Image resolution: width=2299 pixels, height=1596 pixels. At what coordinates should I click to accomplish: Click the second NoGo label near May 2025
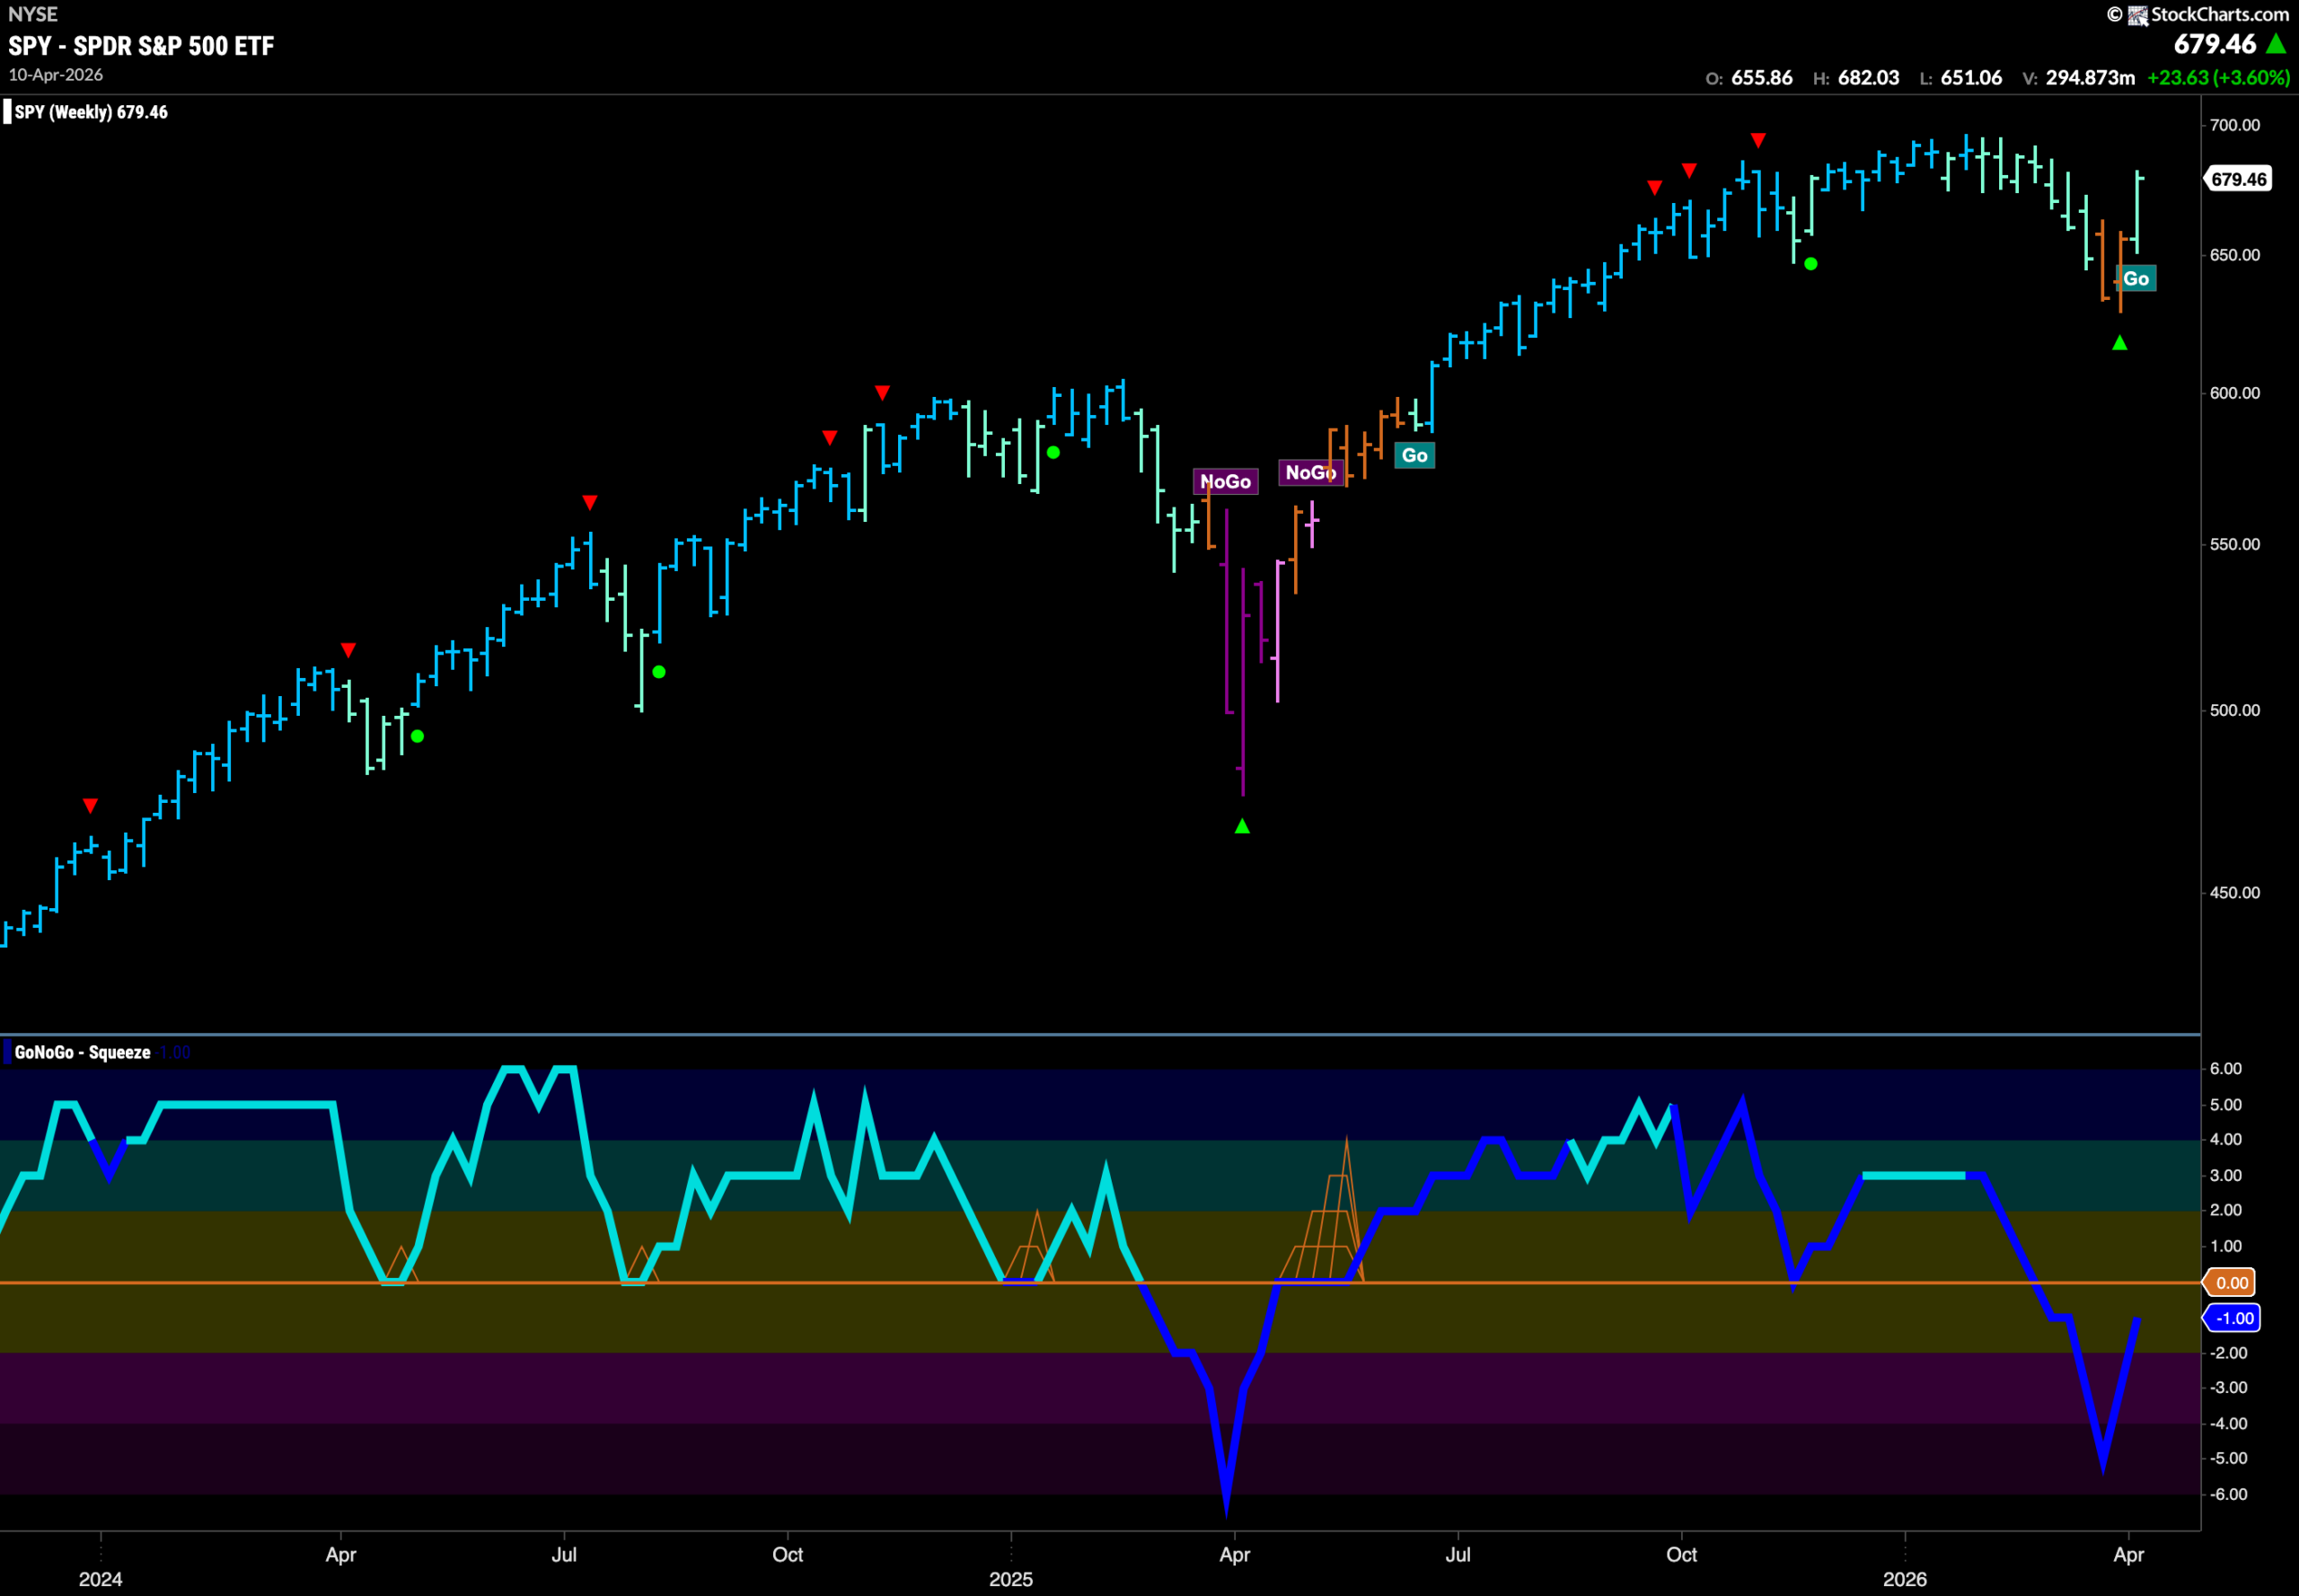click(1310, 473)
